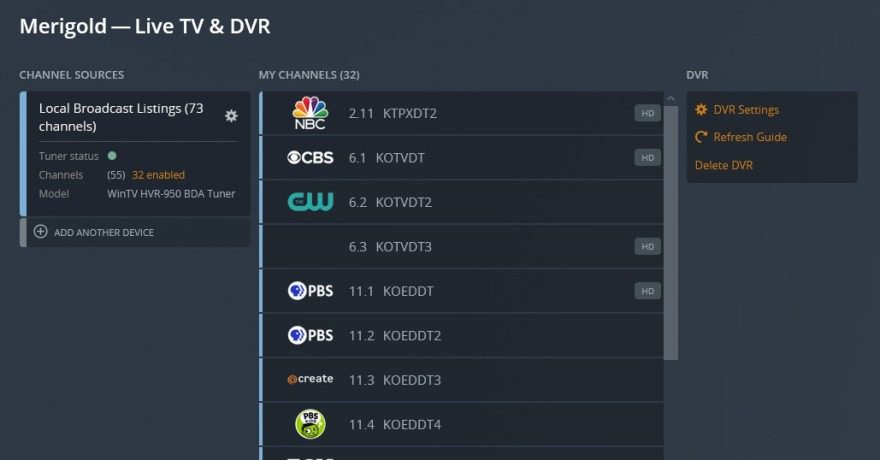Click the channel list scrollbar
The height and width of the screenshot is (460, 880).
[671, 230]
